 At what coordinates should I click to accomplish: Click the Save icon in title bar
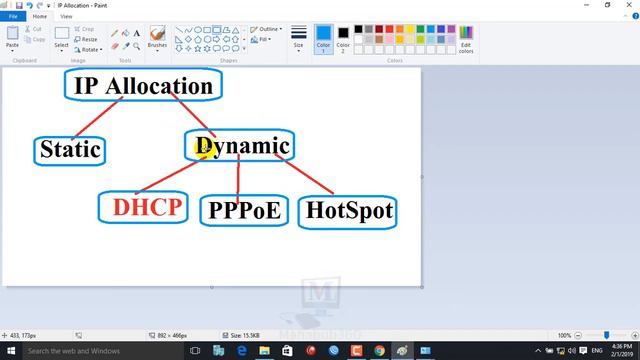[19, 6]
